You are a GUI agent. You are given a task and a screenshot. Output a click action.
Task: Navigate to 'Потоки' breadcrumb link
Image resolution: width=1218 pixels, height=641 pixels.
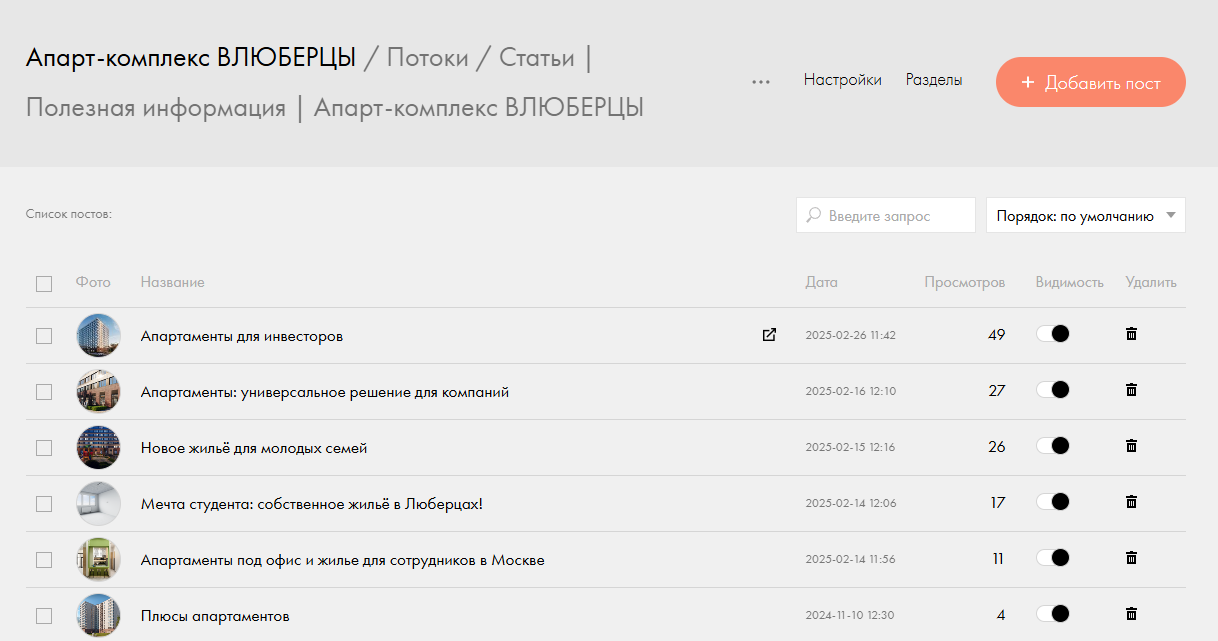[x=427, y=58]
